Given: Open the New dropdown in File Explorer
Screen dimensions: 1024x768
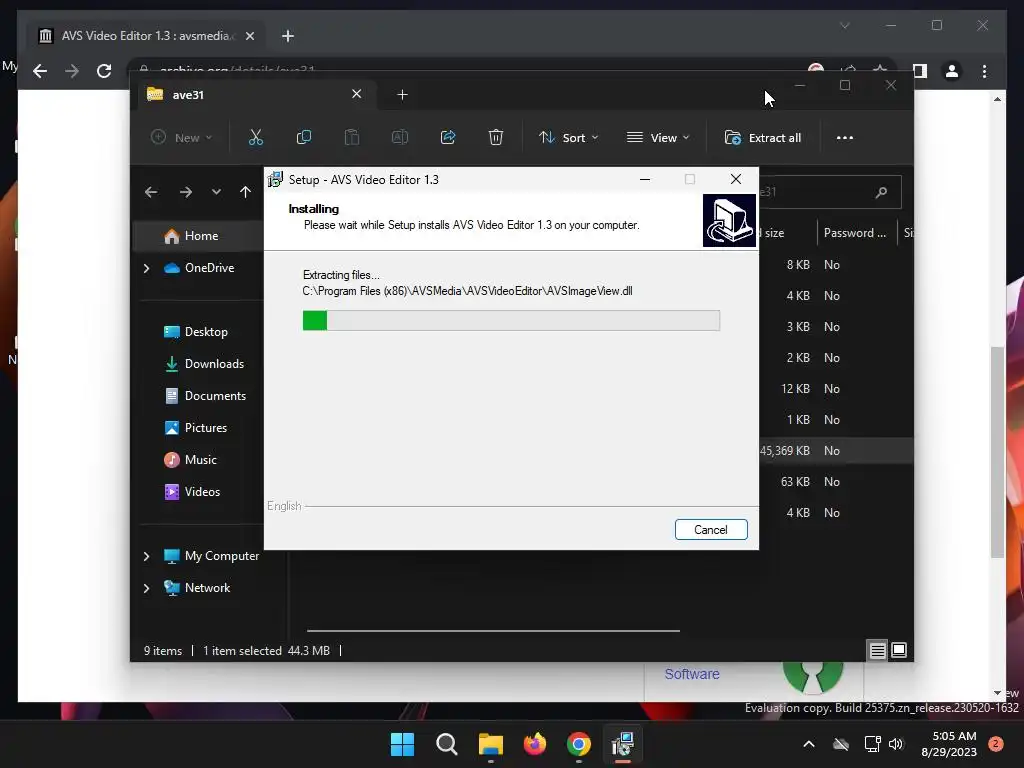Looking at the screenshot, I should click(x=182, y=138).
